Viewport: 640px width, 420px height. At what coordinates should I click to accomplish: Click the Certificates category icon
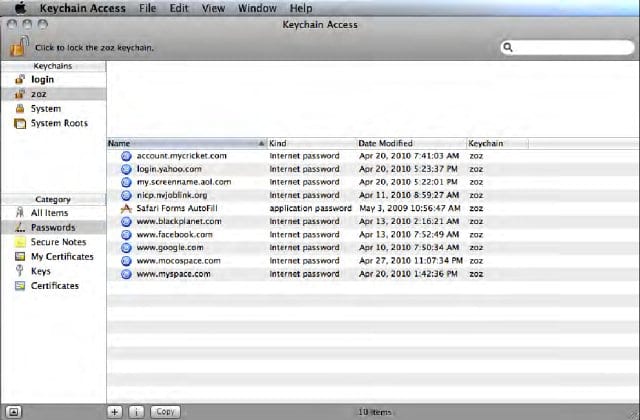click(20, 286)
